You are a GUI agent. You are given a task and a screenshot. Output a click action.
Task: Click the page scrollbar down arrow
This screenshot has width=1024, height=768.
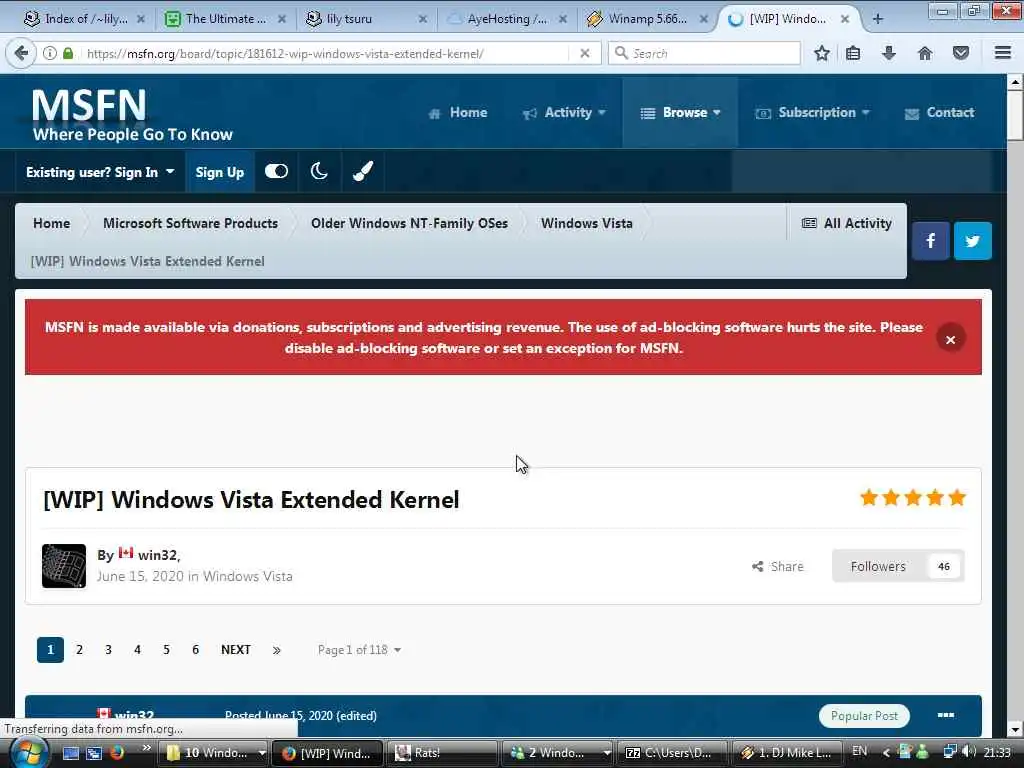[1014, 728]
